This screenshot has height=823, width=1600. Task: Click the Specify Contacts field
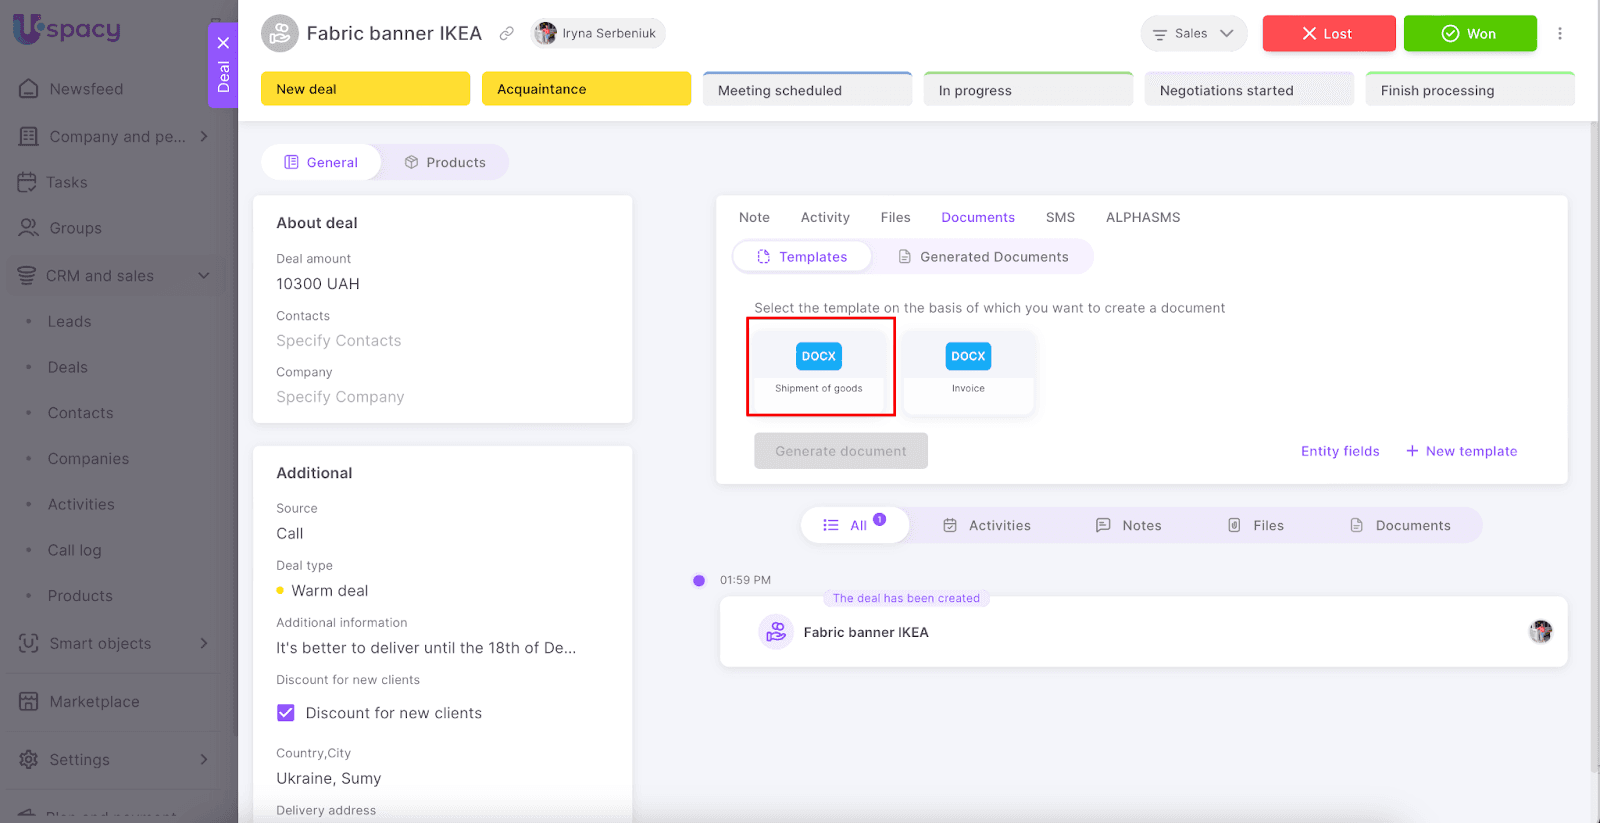coord(339,341)
